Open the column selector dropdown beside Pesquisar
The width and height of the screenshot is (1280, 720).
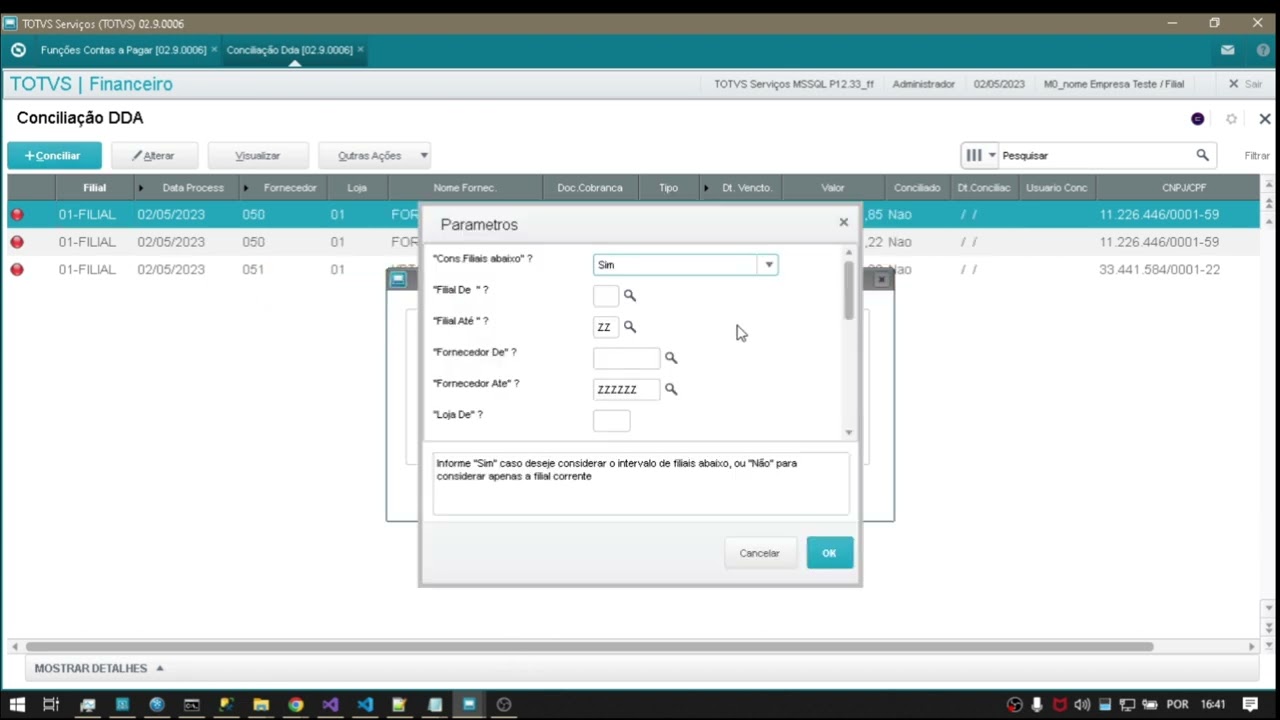coord(992,155)
